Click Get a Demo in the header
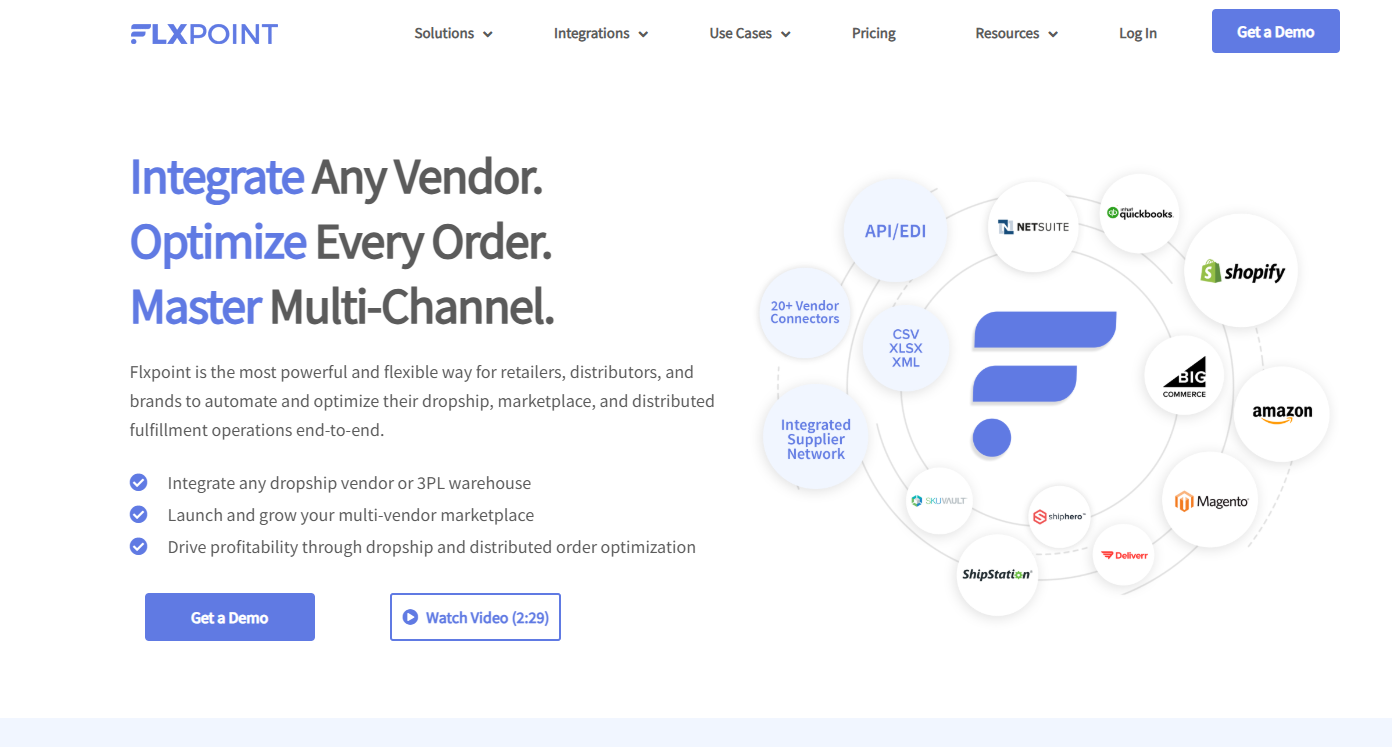 coord(1276,31)
